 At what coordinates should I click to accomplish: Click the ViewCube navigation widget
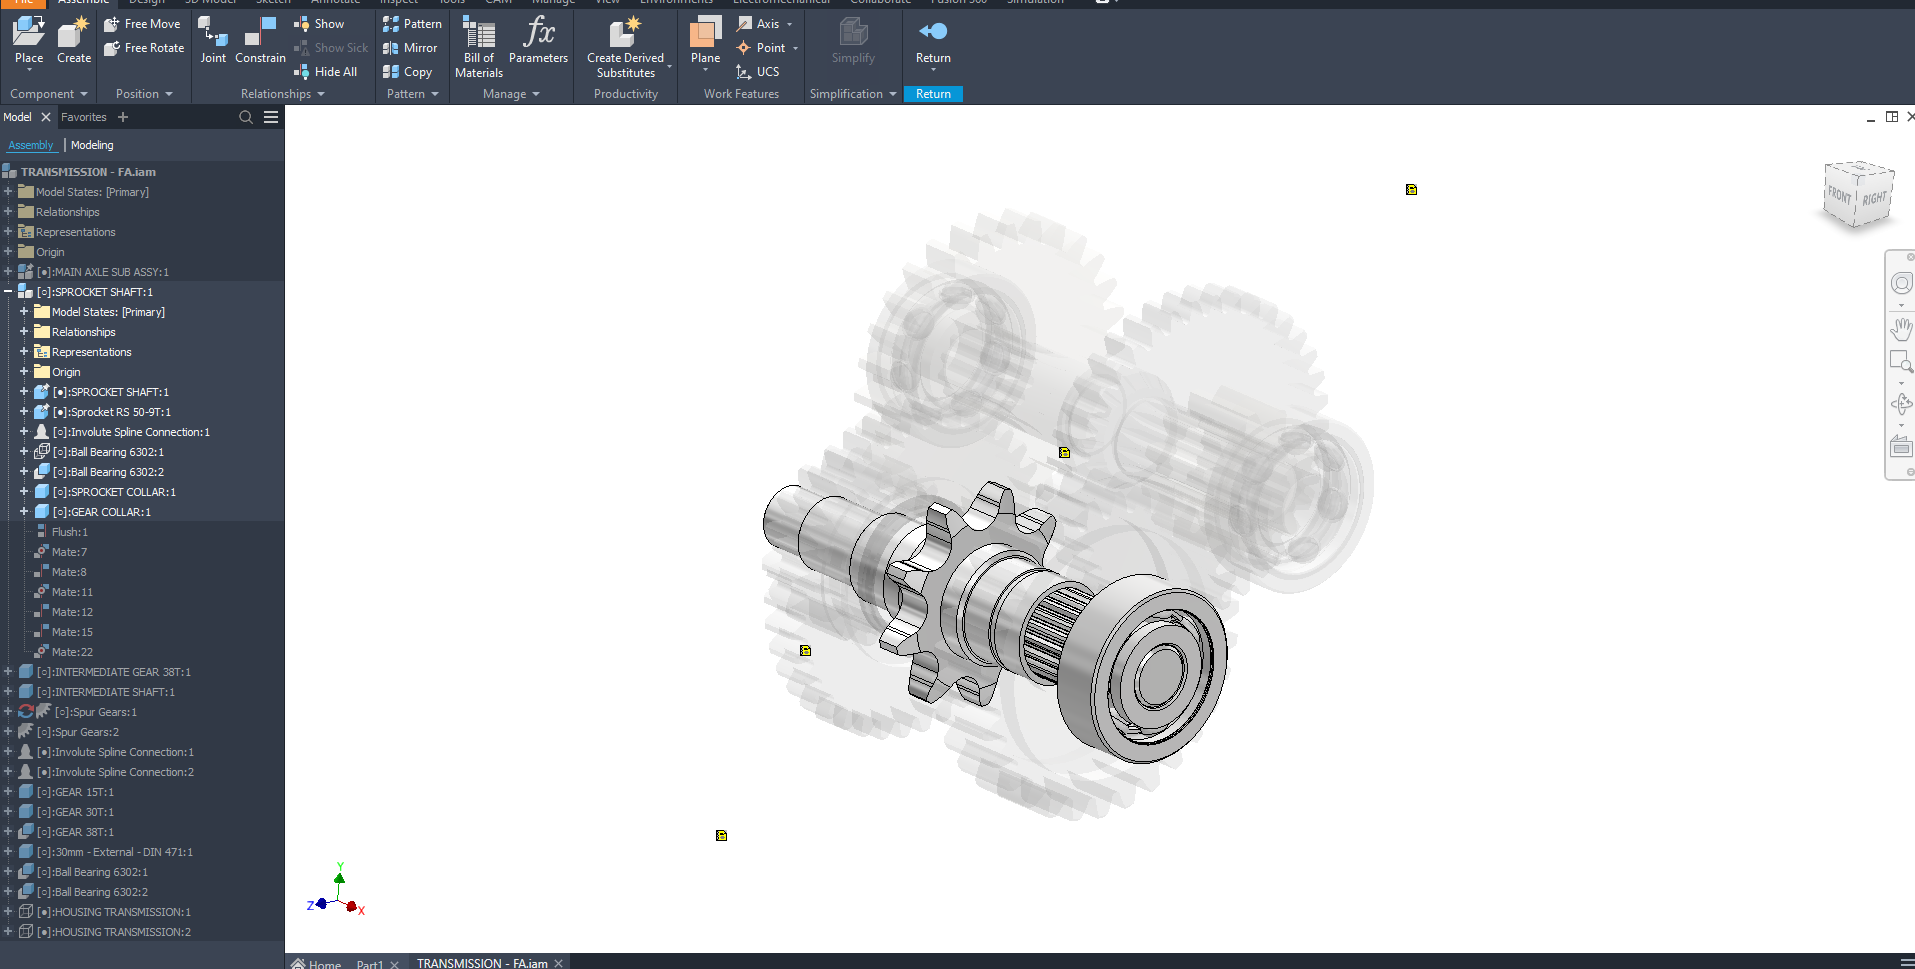pos(1858,195)
